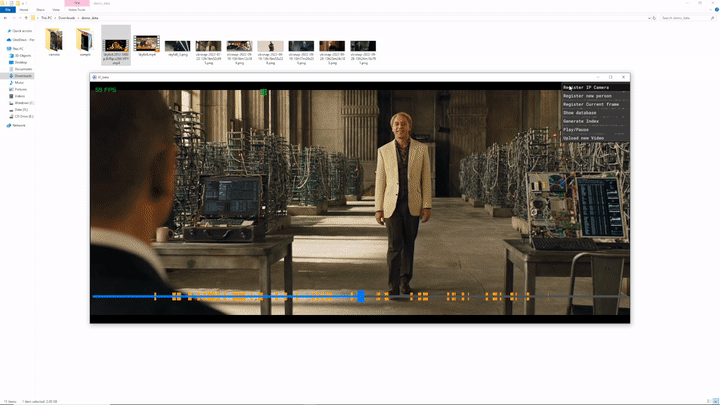Open Network in the navigation pane
Viewport: 720px width, 405px height.
pyautogui.click(x=16, y=125)
